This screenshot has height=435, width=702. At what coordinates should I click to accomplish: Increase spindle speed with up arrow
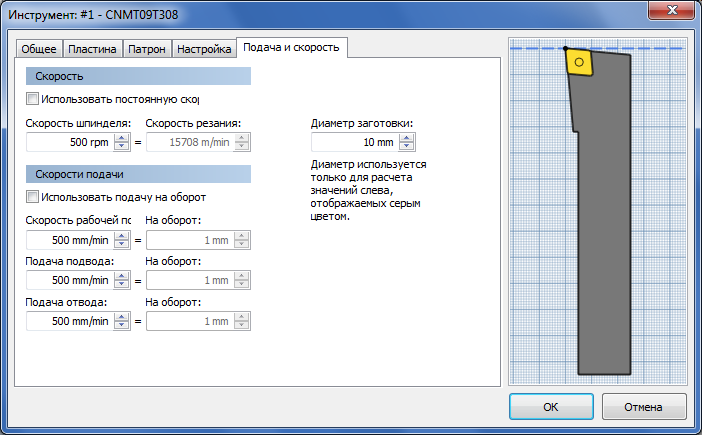point(122,138)
